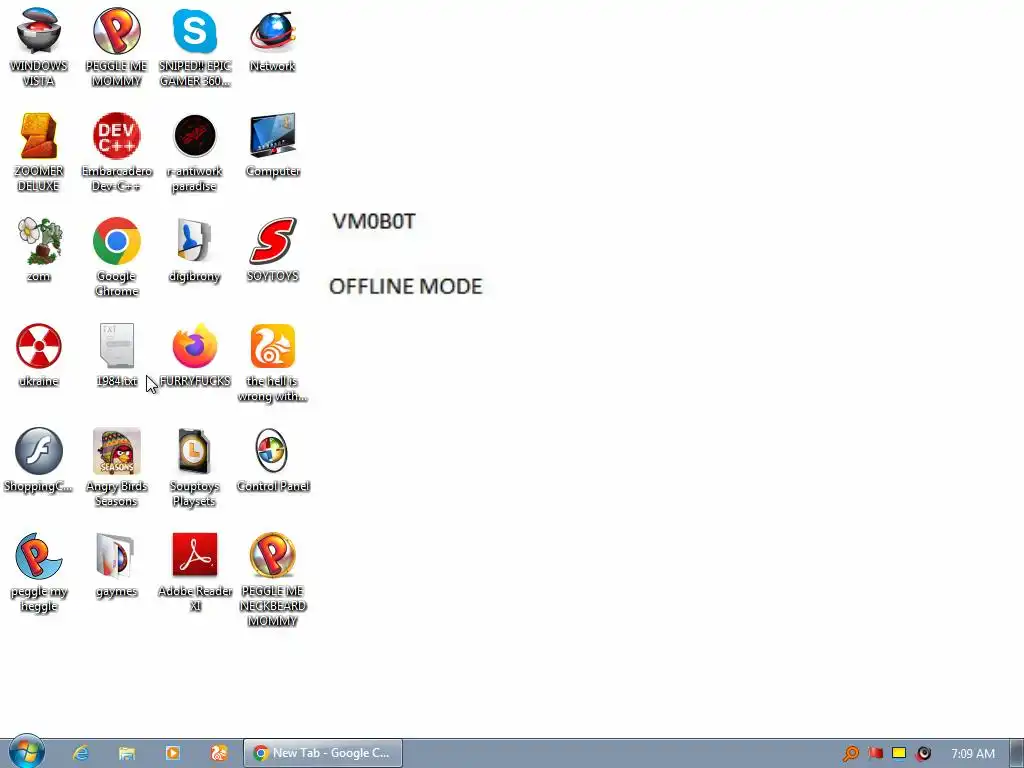Click the round red-and-black tray icon
The width and height of the screenshot is (1024, 768).
923,754
